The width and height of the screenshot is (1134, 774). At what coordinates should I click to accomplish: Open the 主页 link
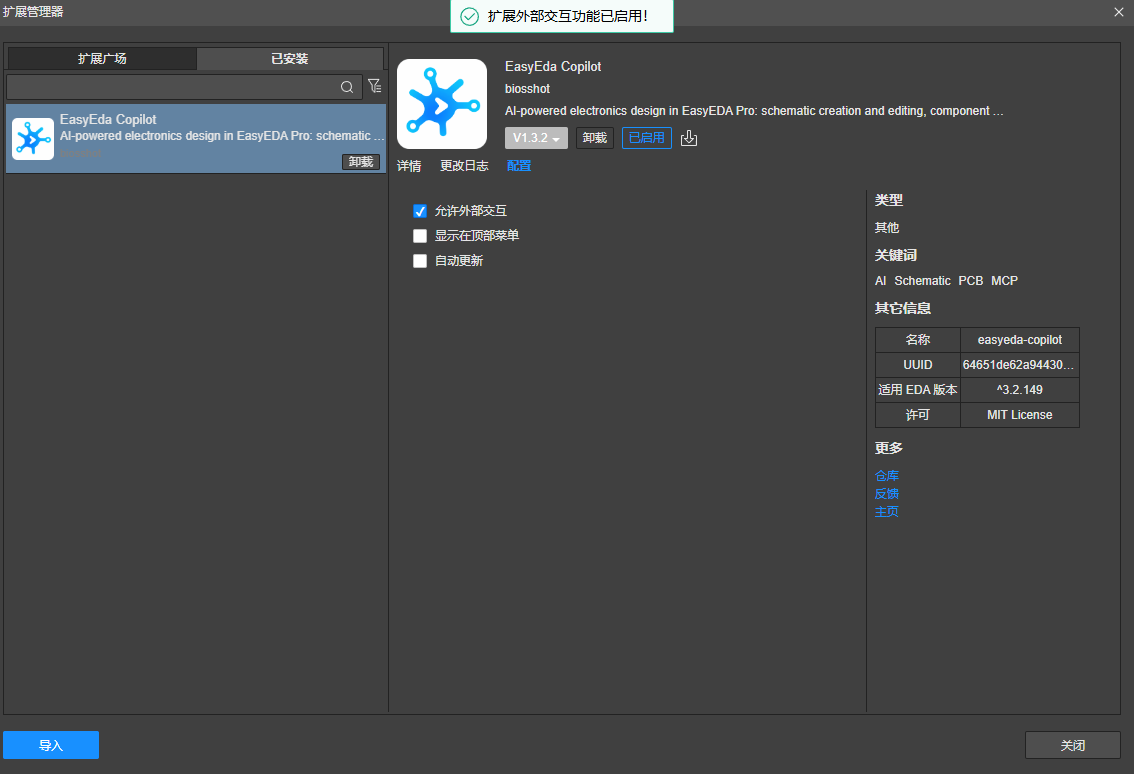pos(887,512)
